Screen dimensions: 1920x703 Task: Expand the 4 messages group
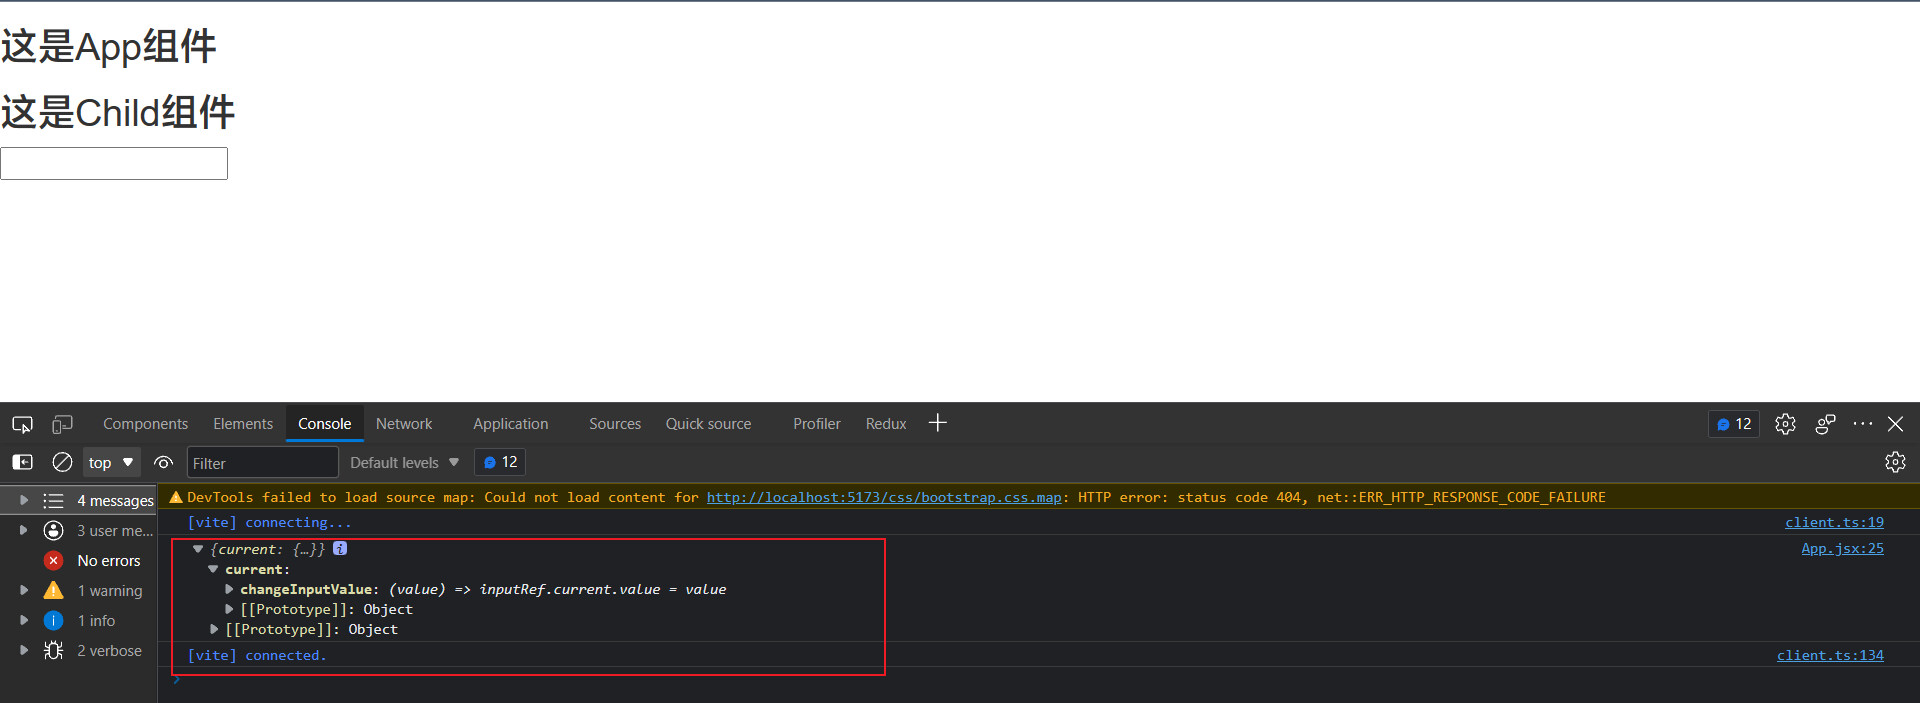[x=24, y=500]
